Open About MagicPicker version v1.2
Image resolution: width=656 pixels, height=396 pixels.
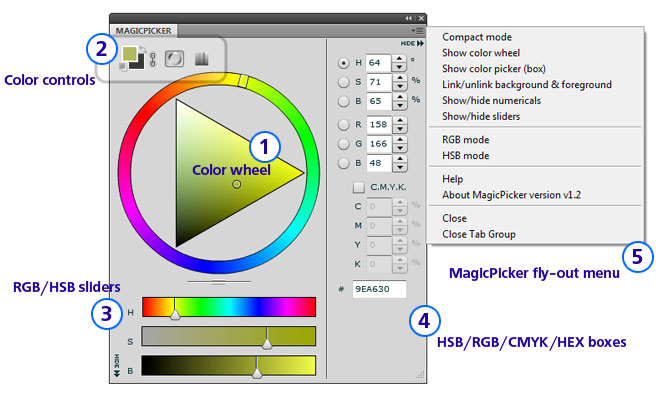[511, 195]
